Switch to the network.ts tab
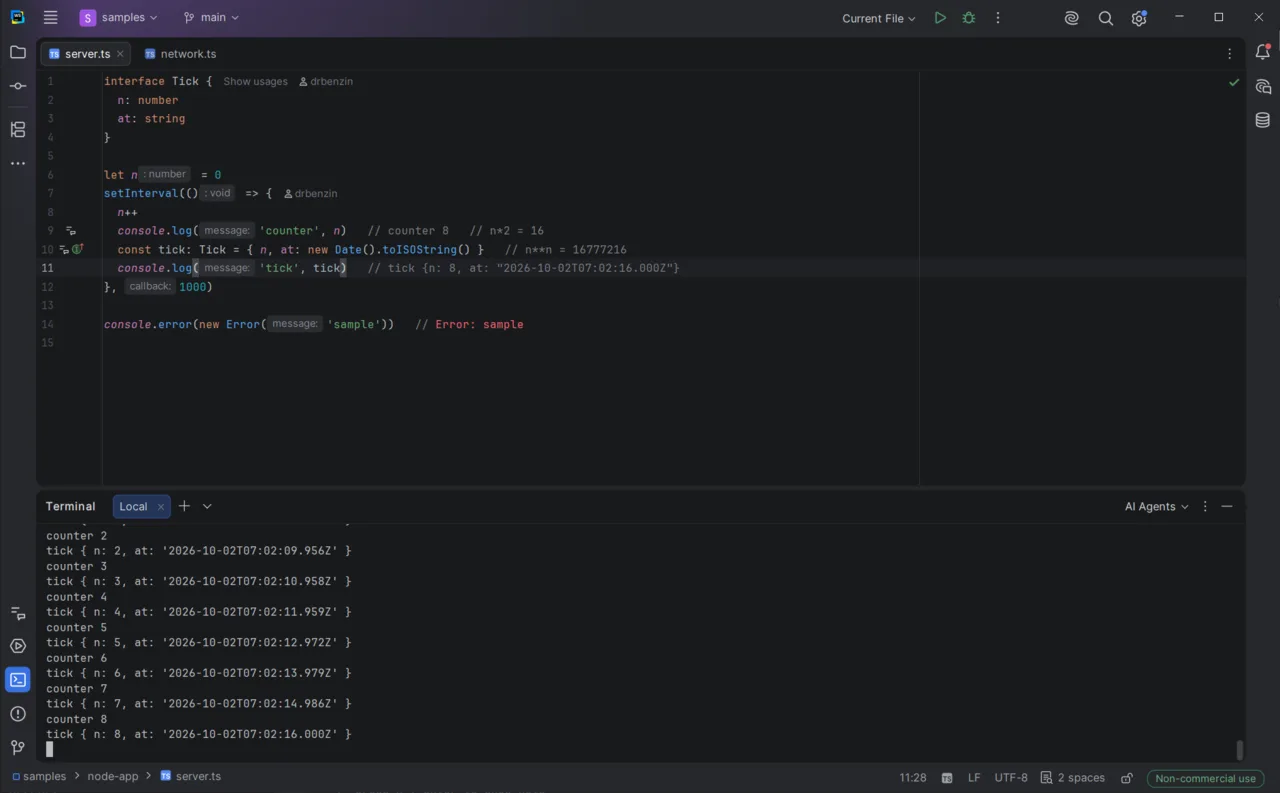 click(x=180, y=54)
